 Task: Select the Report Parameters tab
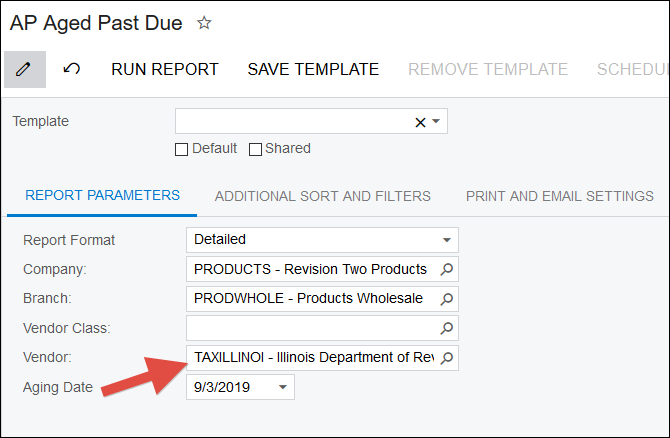[102, 196]
